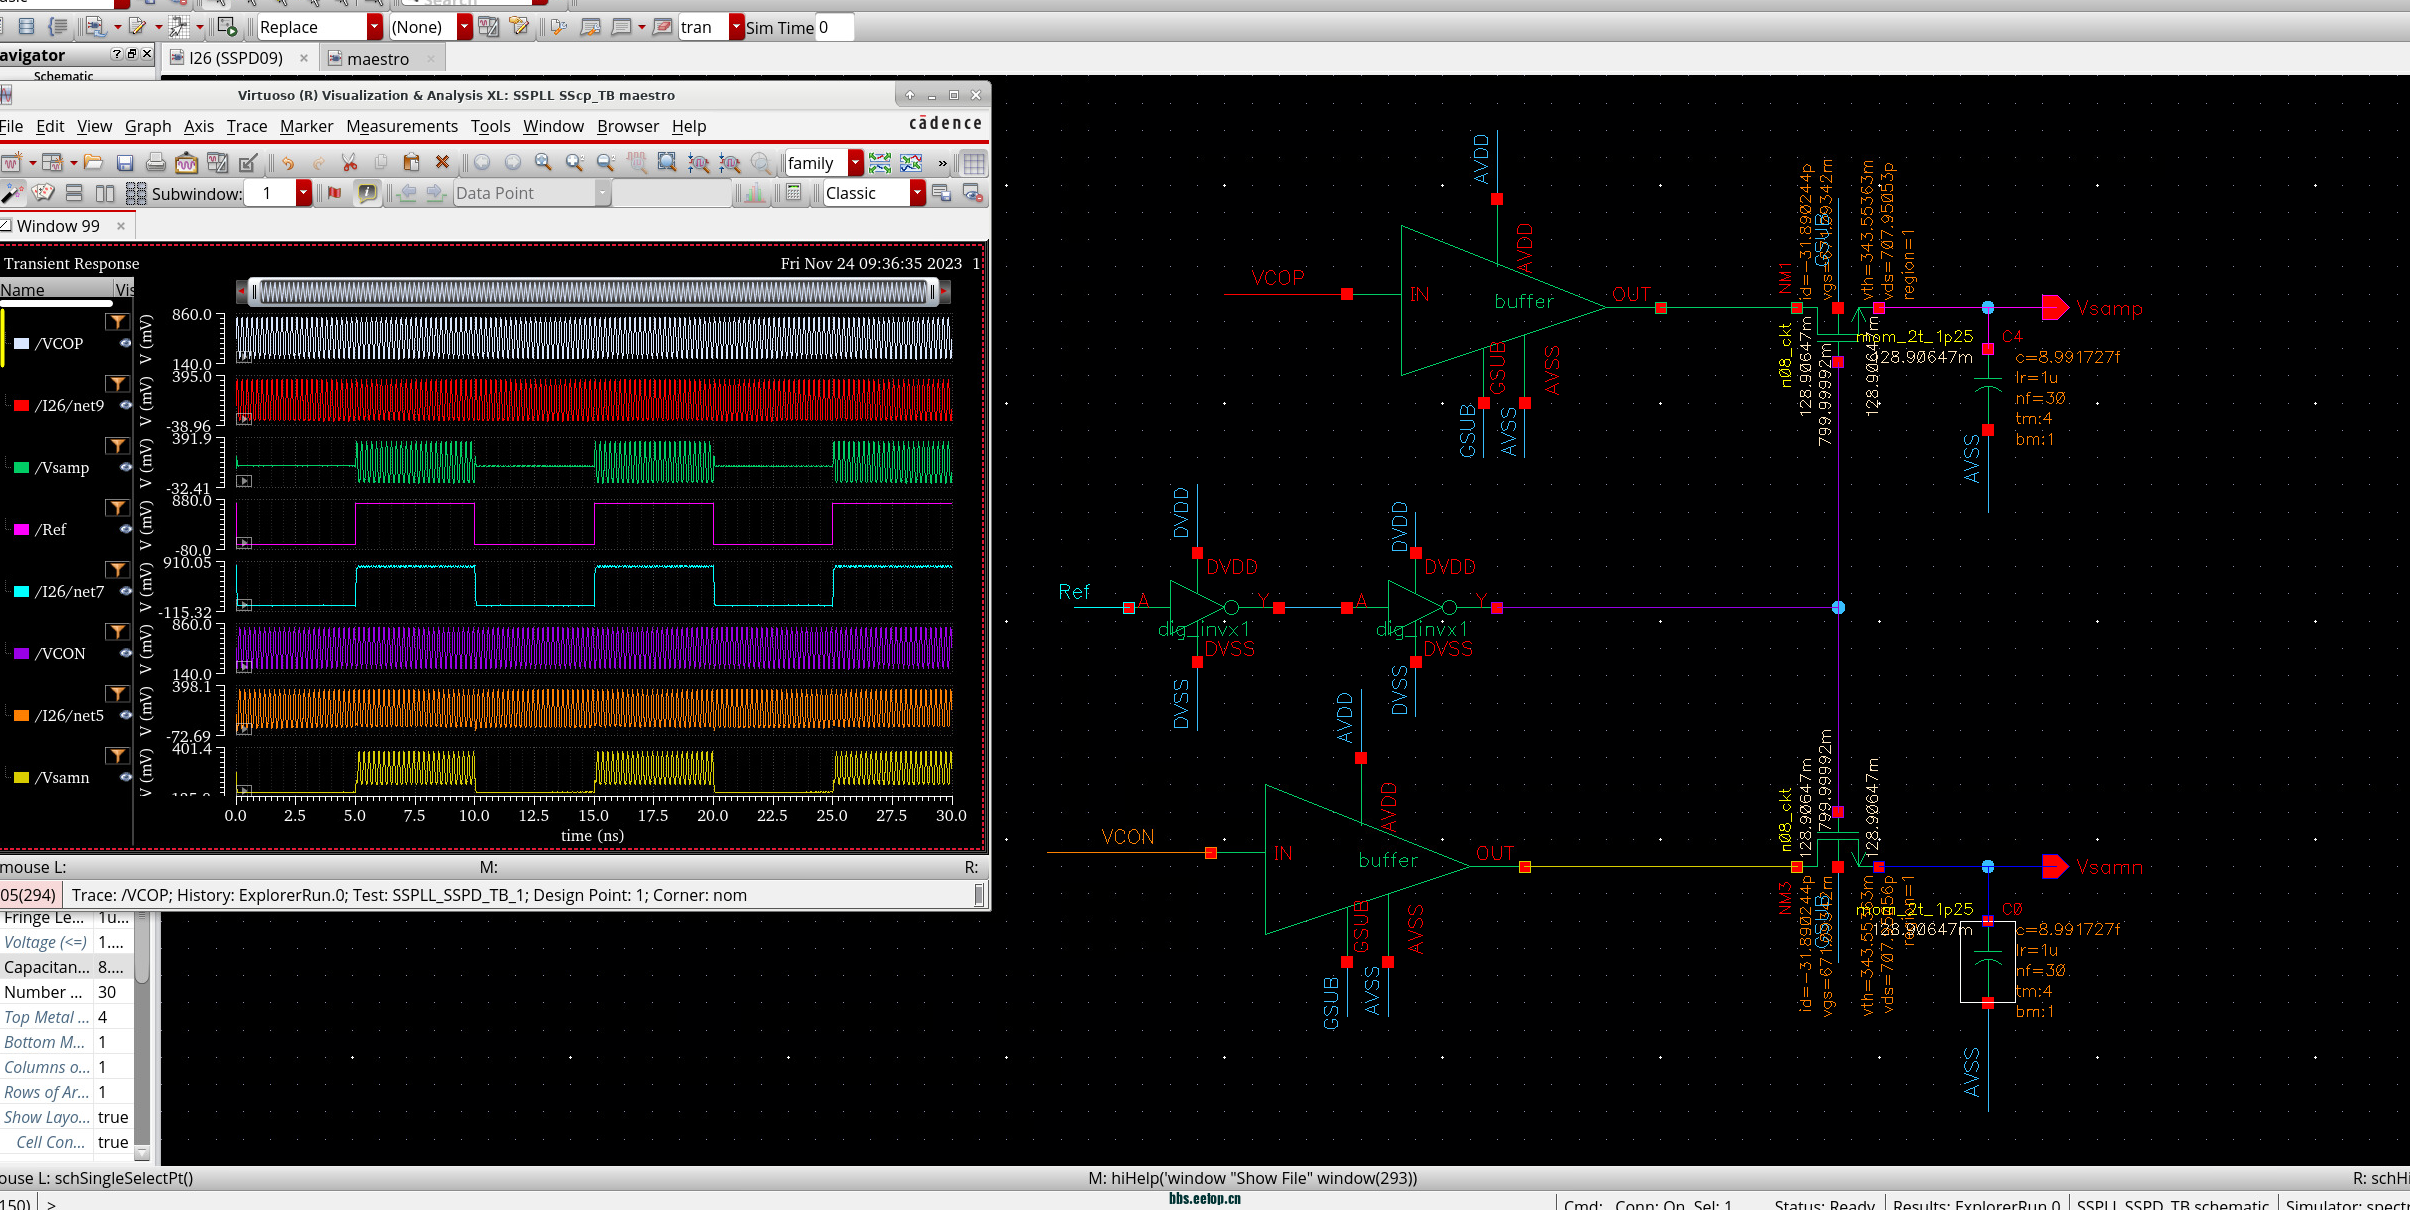This screenshot has height=1210, width=2410.
Task: Click the auto-tile subwindows grid icon
Action: pyautogui.click(x=136, y=193)
